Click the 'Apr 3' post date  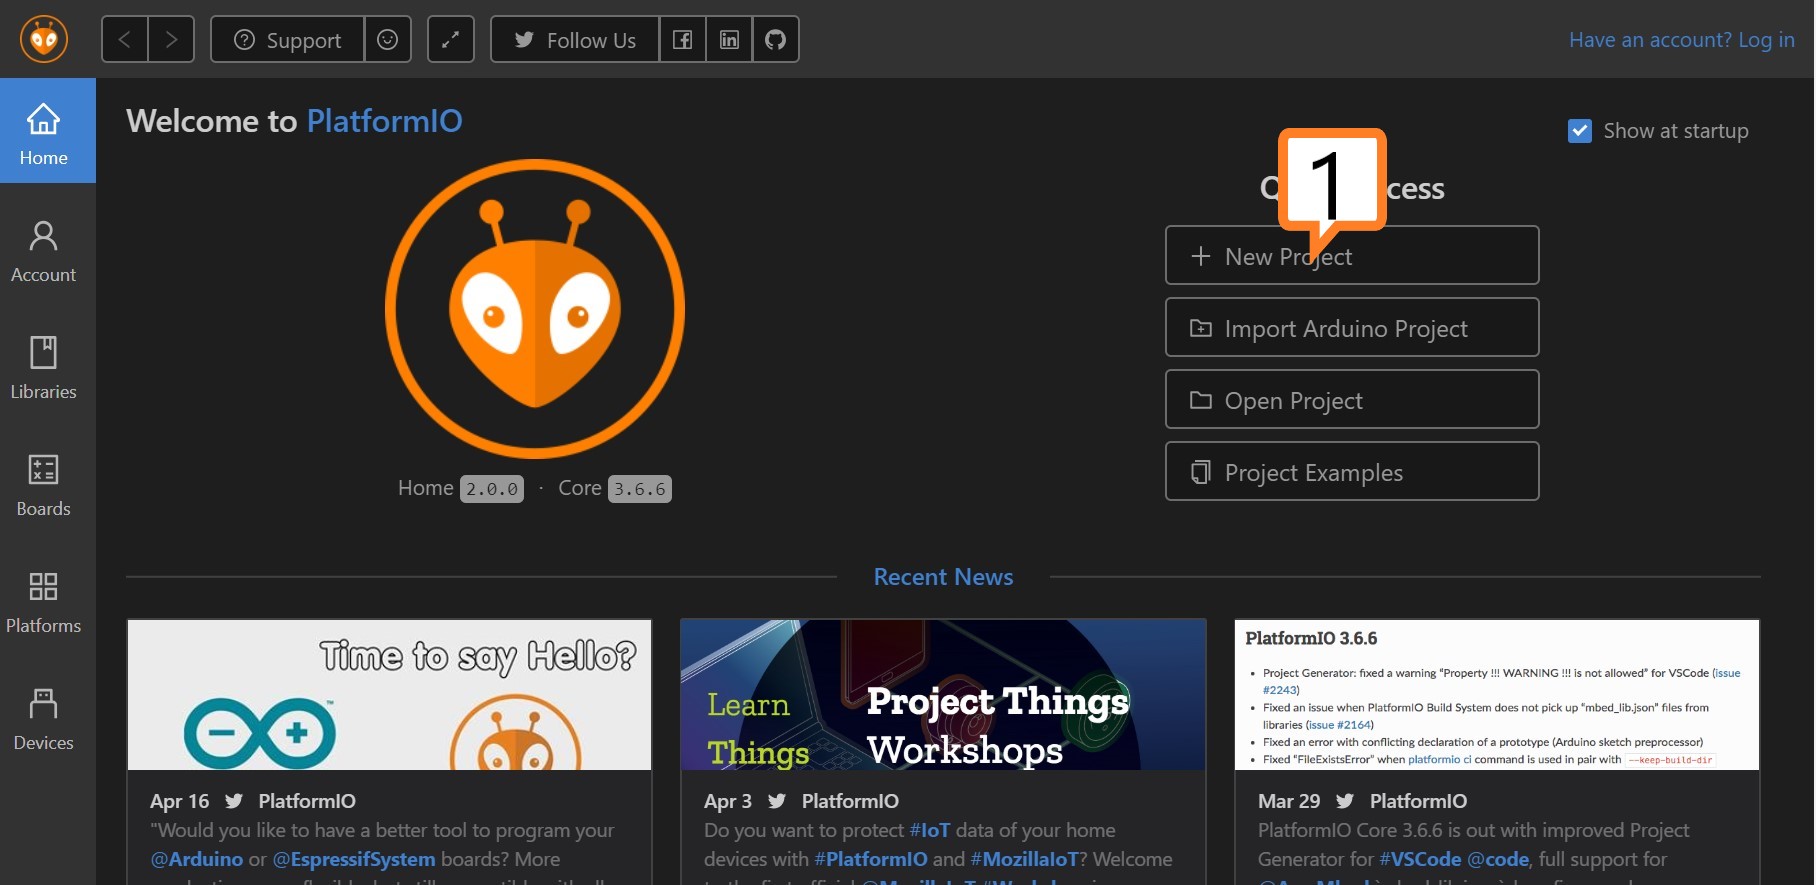[x=728, y=801]
